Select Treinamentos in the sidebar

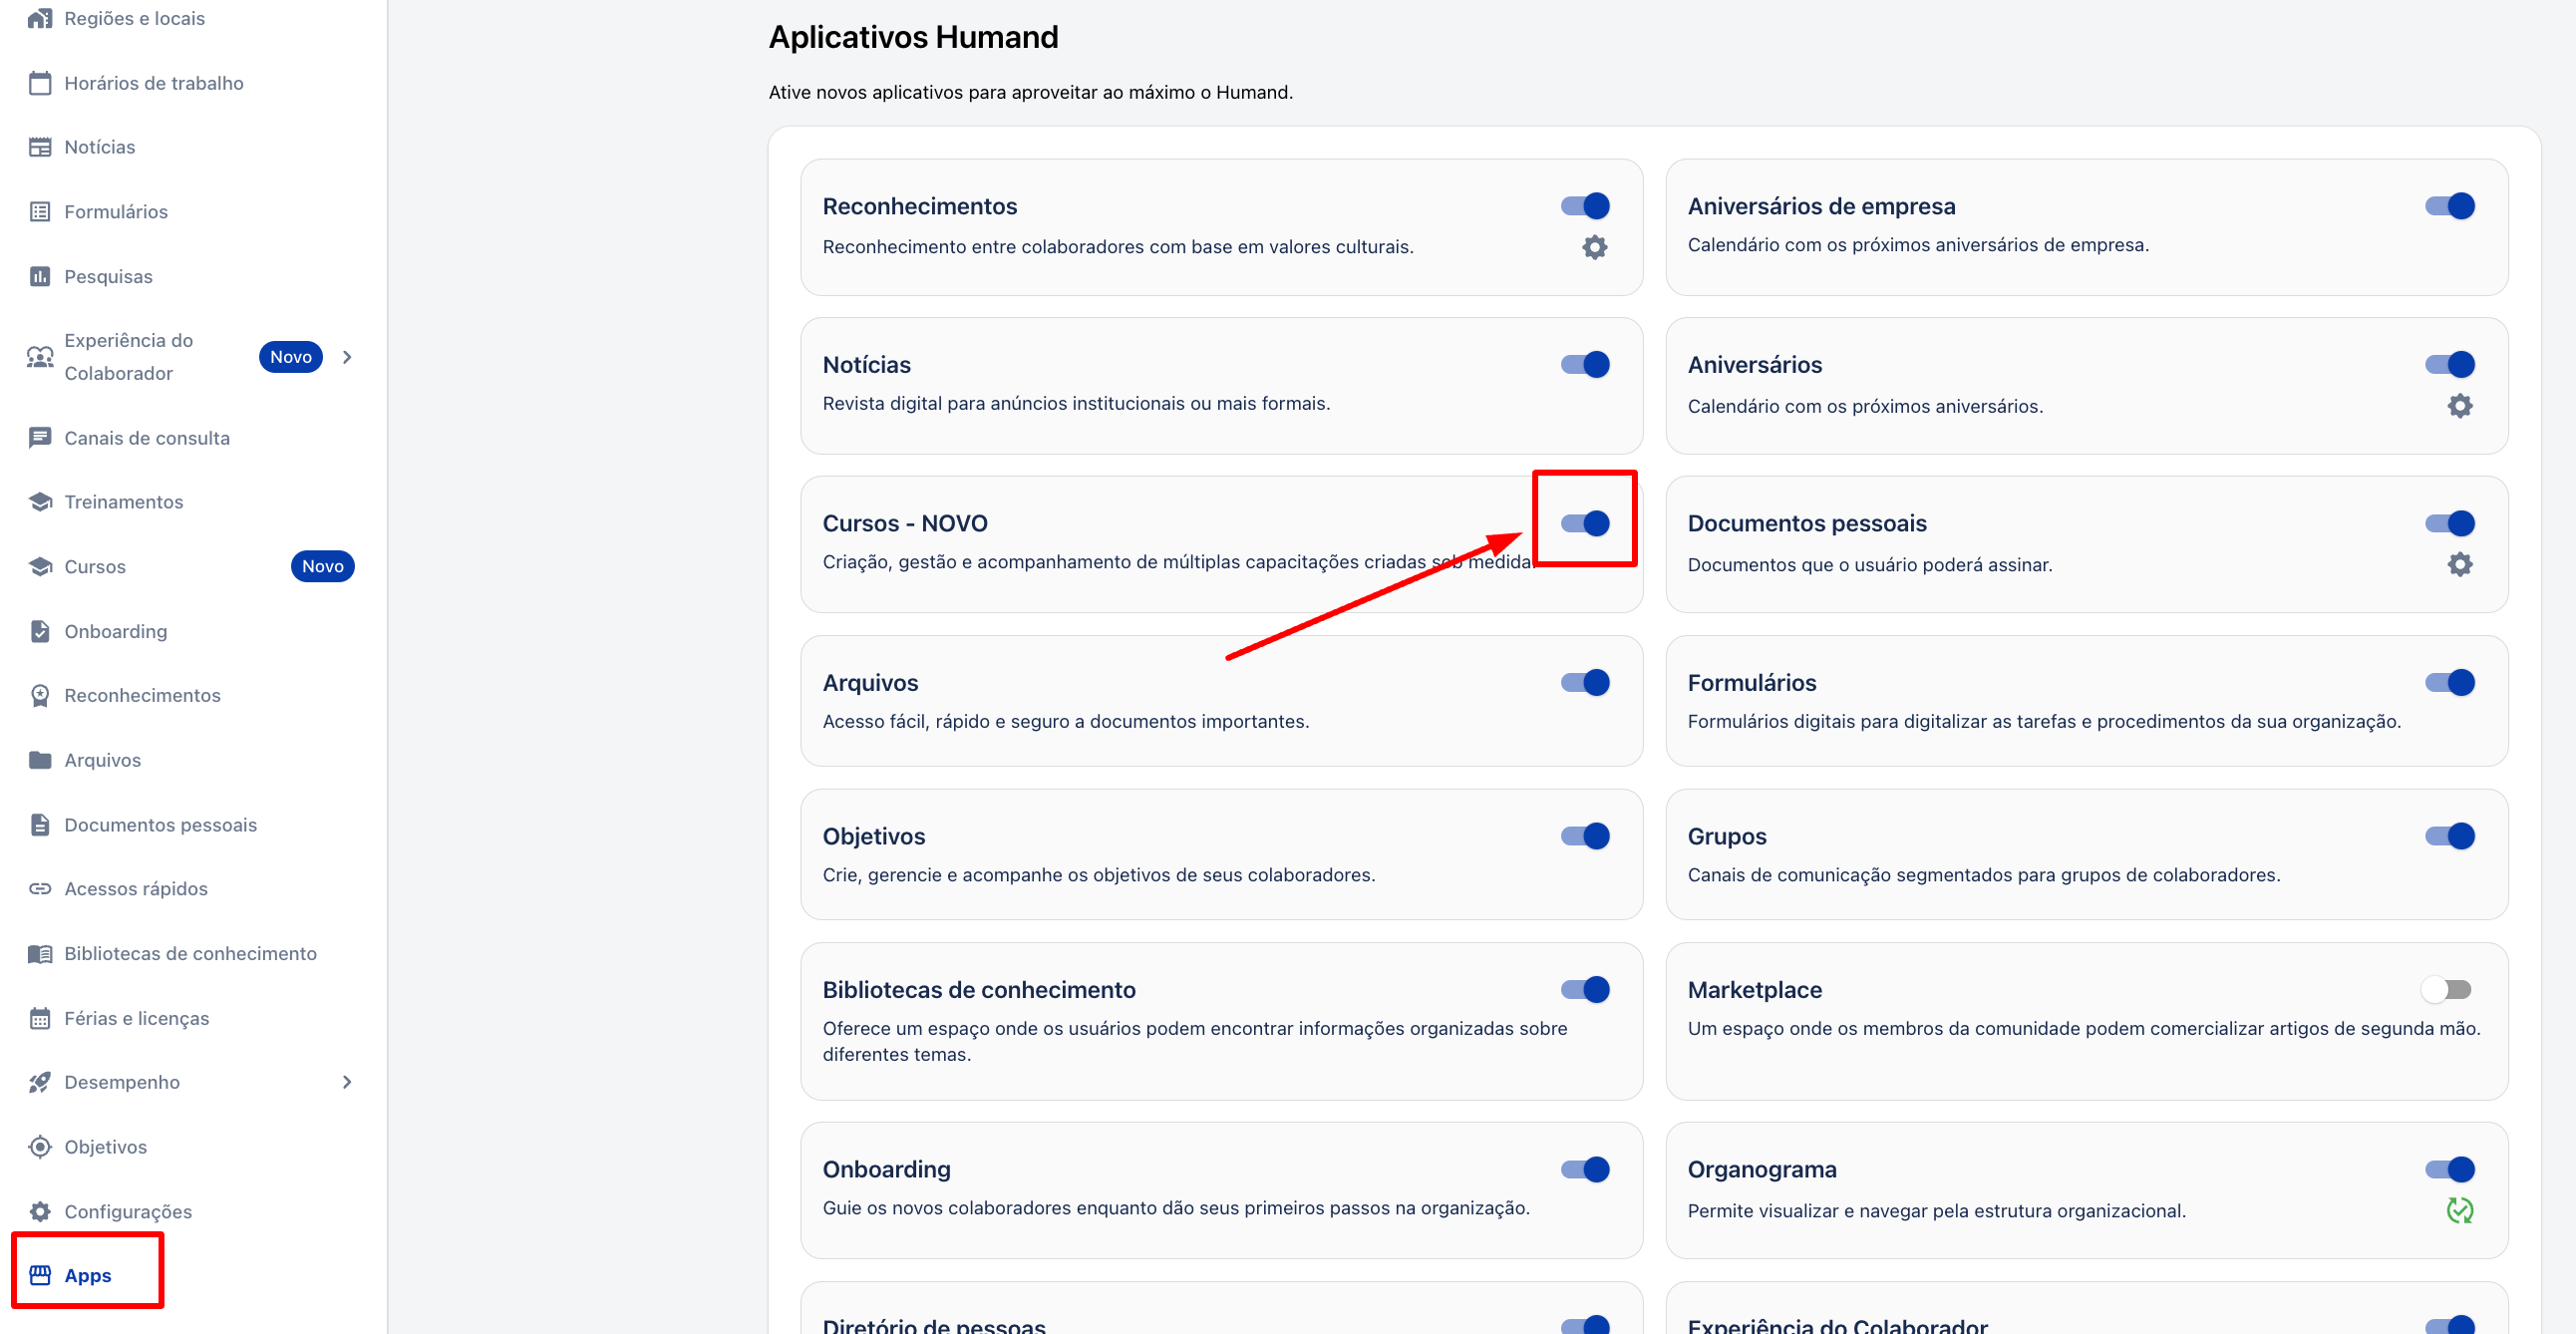click(193, 502)
